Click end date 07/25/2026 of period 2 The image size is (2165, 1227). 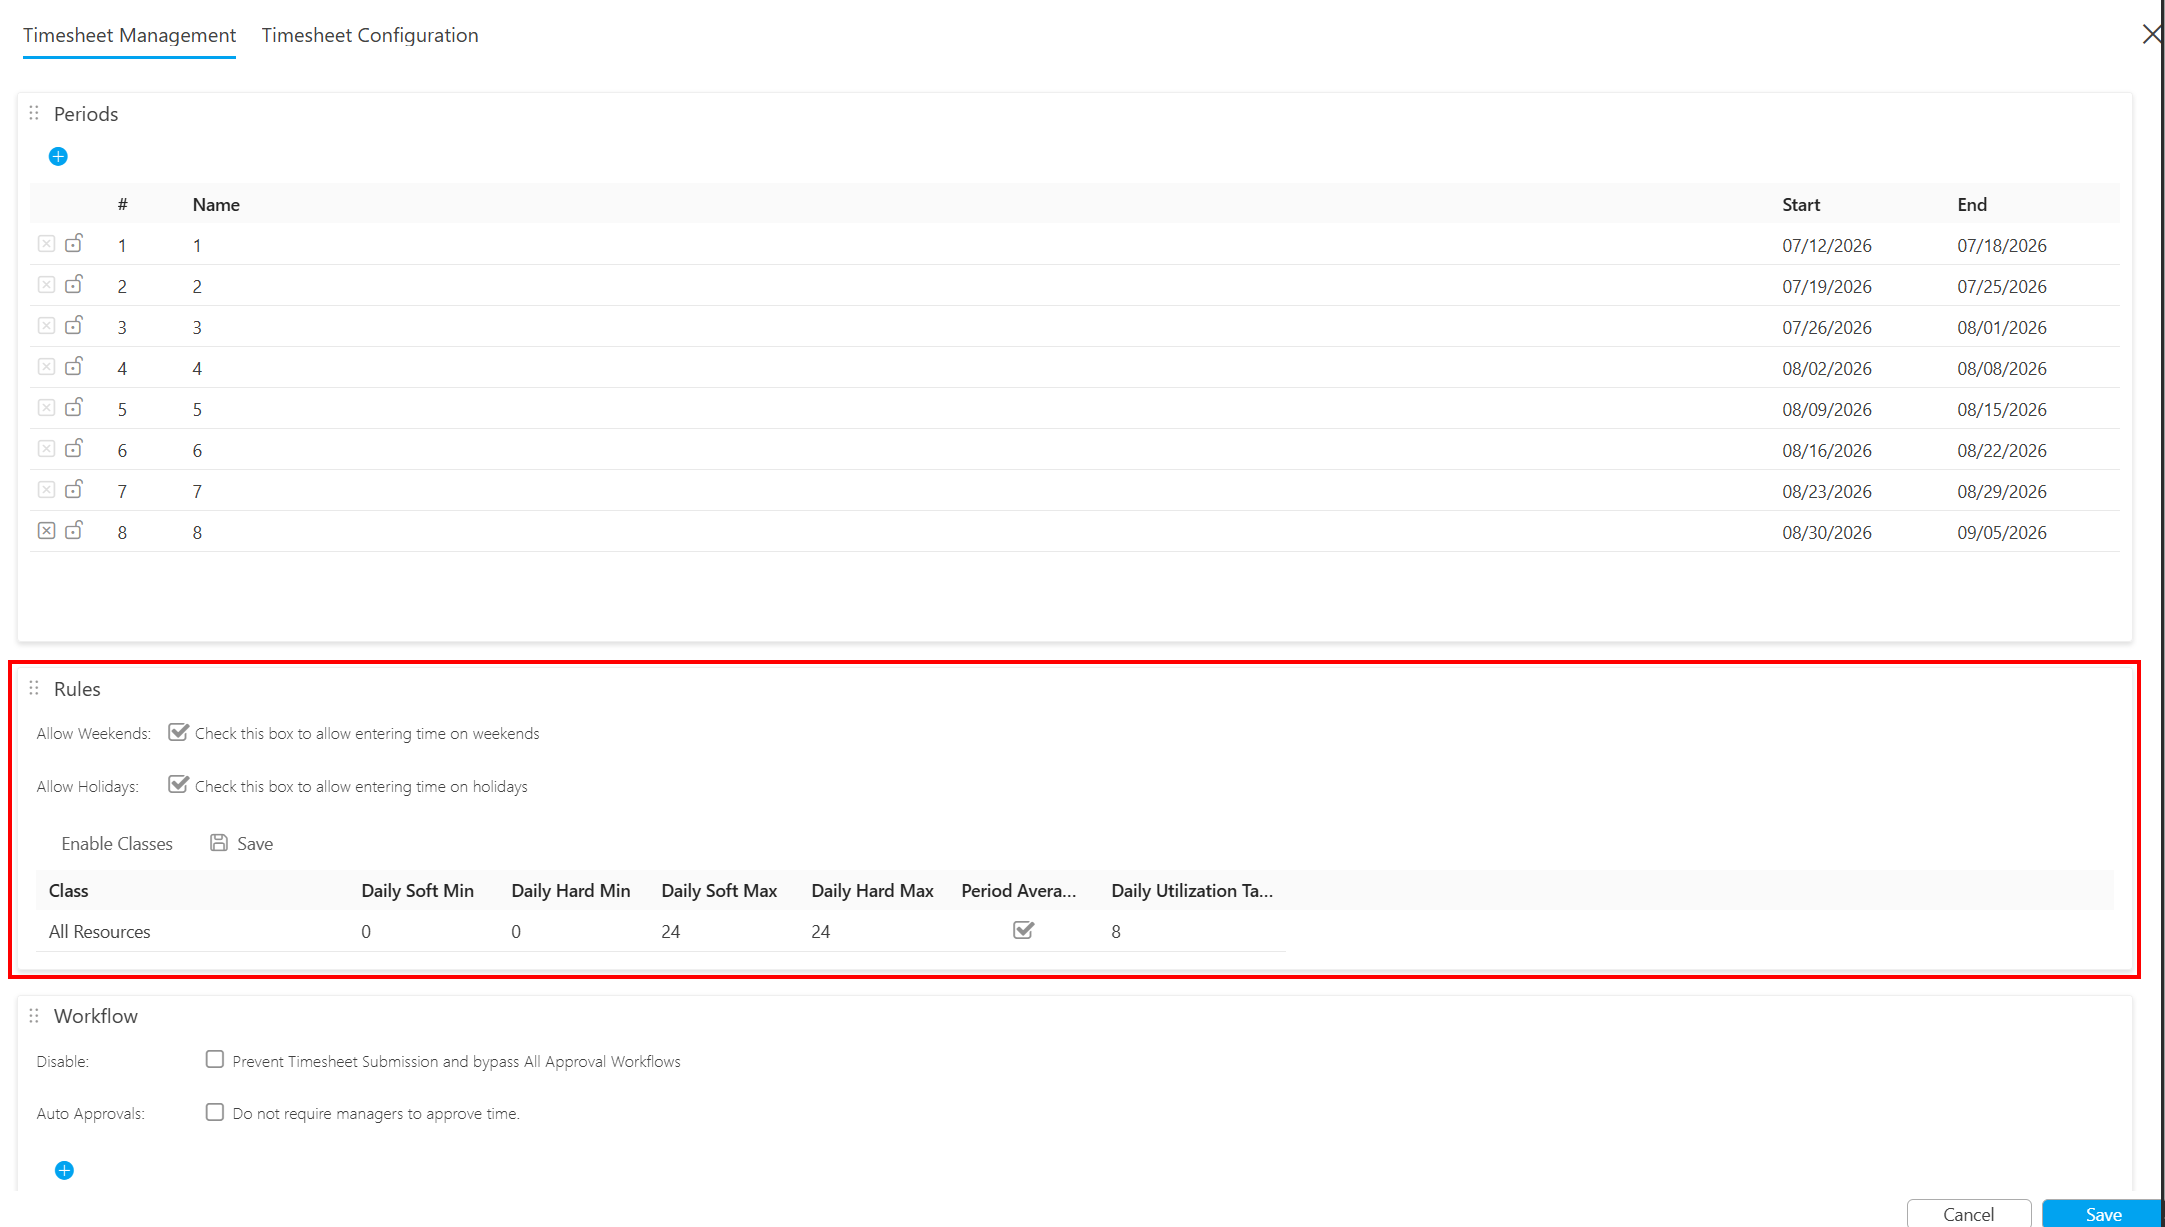2002,286
